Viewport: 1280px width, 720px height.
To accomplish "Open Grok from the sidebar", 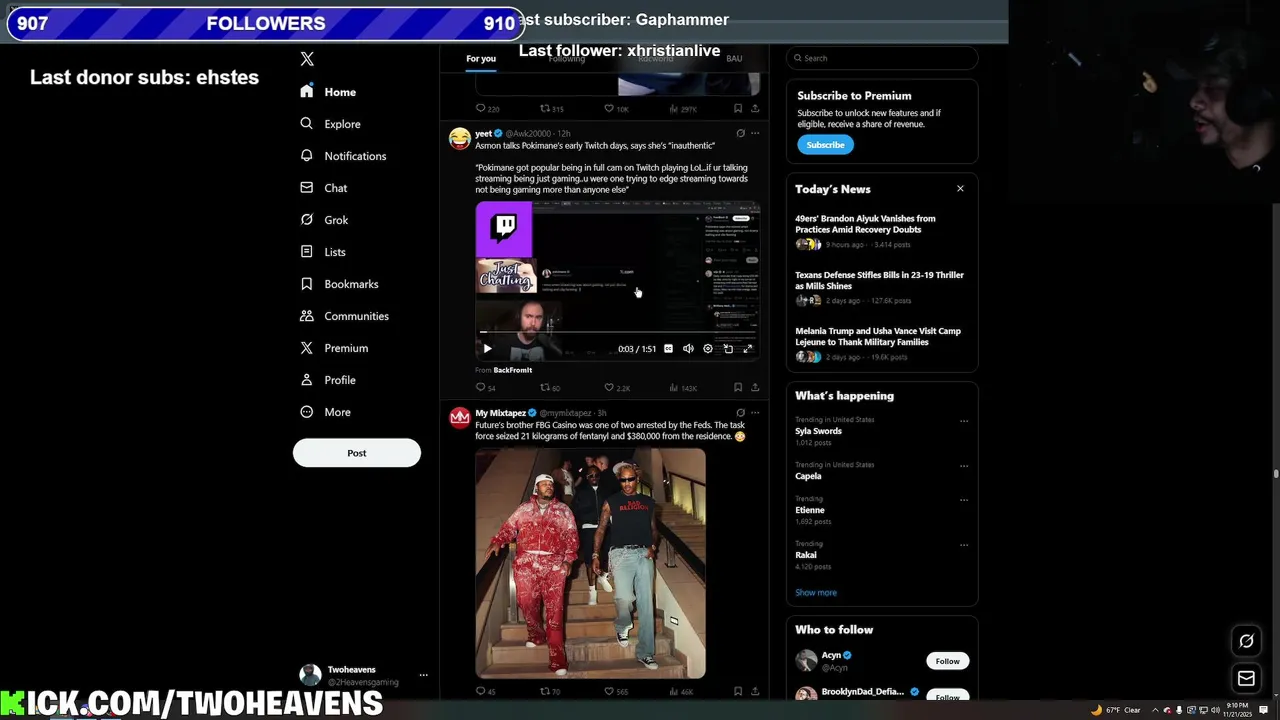I will [x=324, y=220].
